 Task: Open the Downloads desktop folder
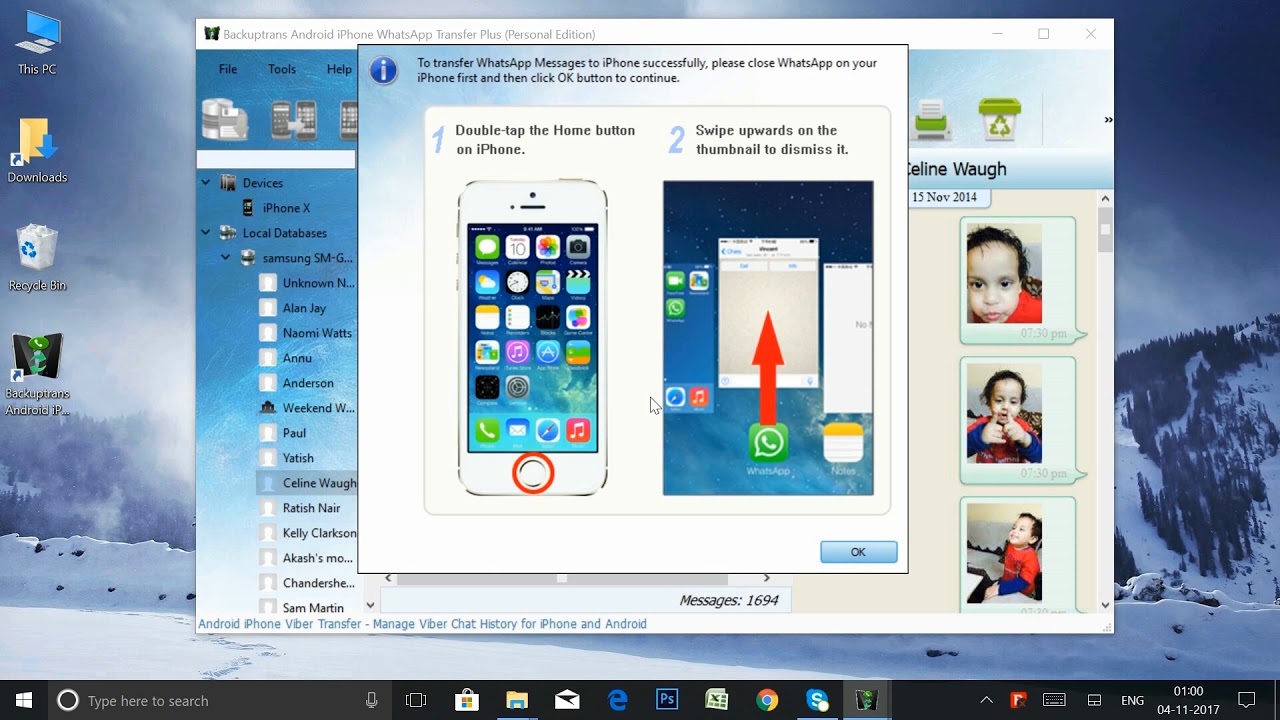coord(37,151)
